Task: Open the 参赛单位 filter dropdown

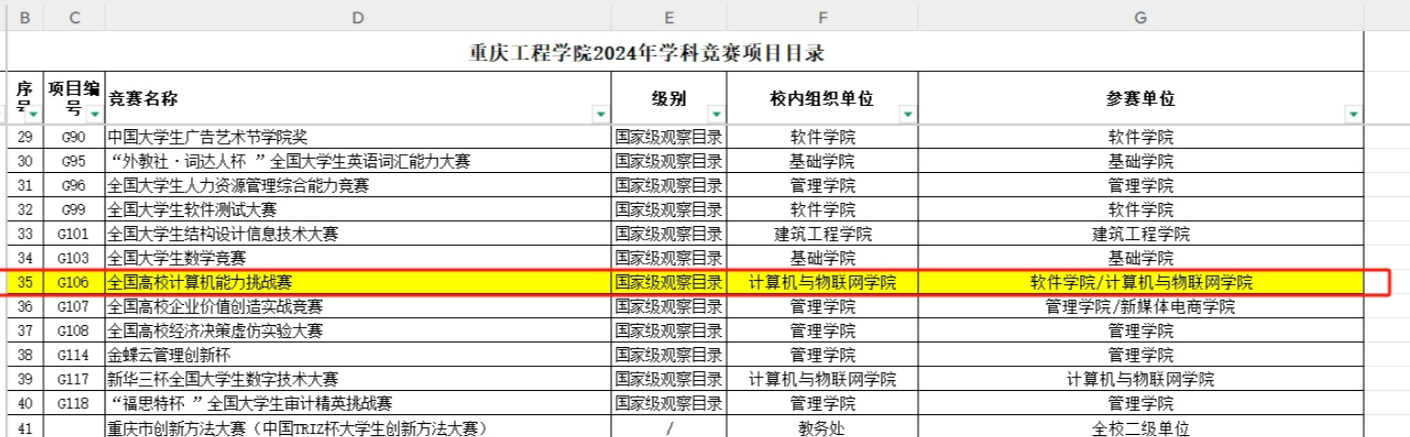Action: point(1354,116)
